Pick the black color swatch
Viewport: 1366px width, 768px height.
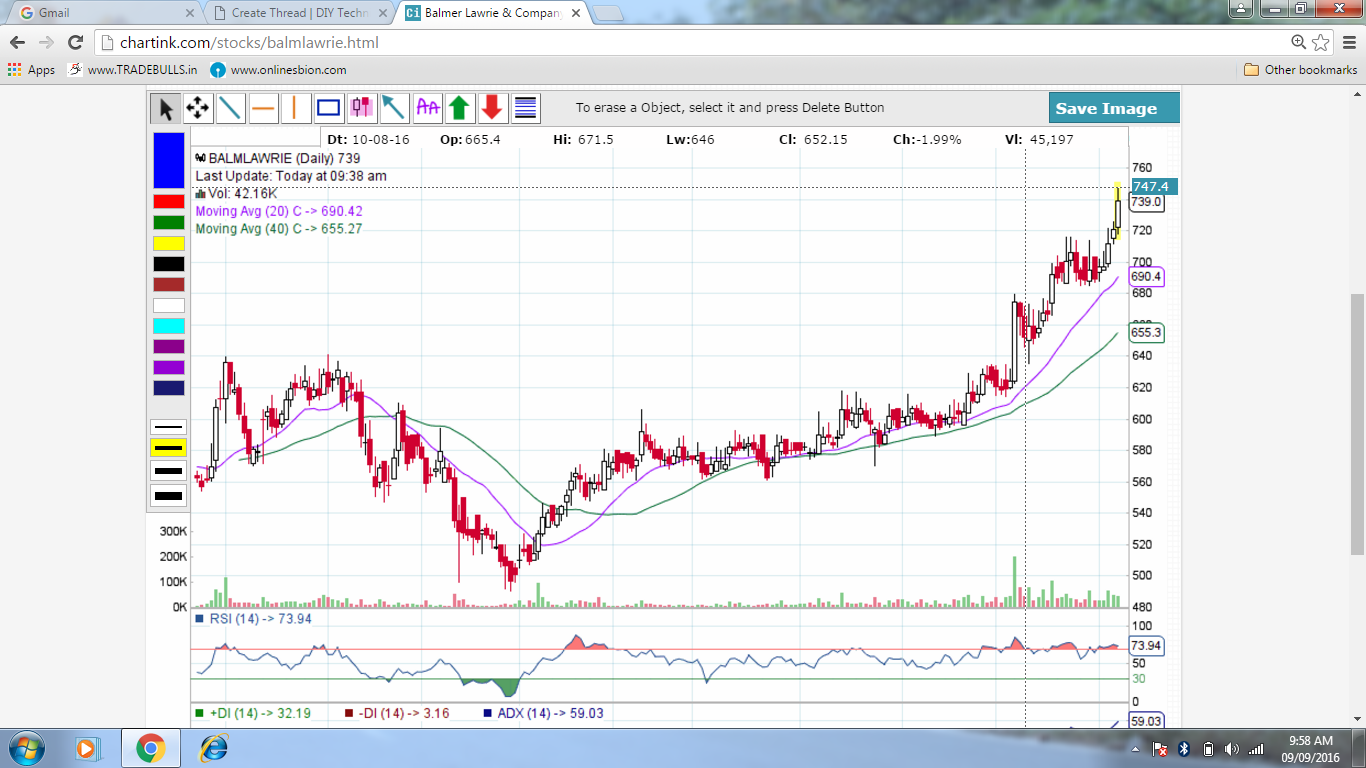point(169,264)
